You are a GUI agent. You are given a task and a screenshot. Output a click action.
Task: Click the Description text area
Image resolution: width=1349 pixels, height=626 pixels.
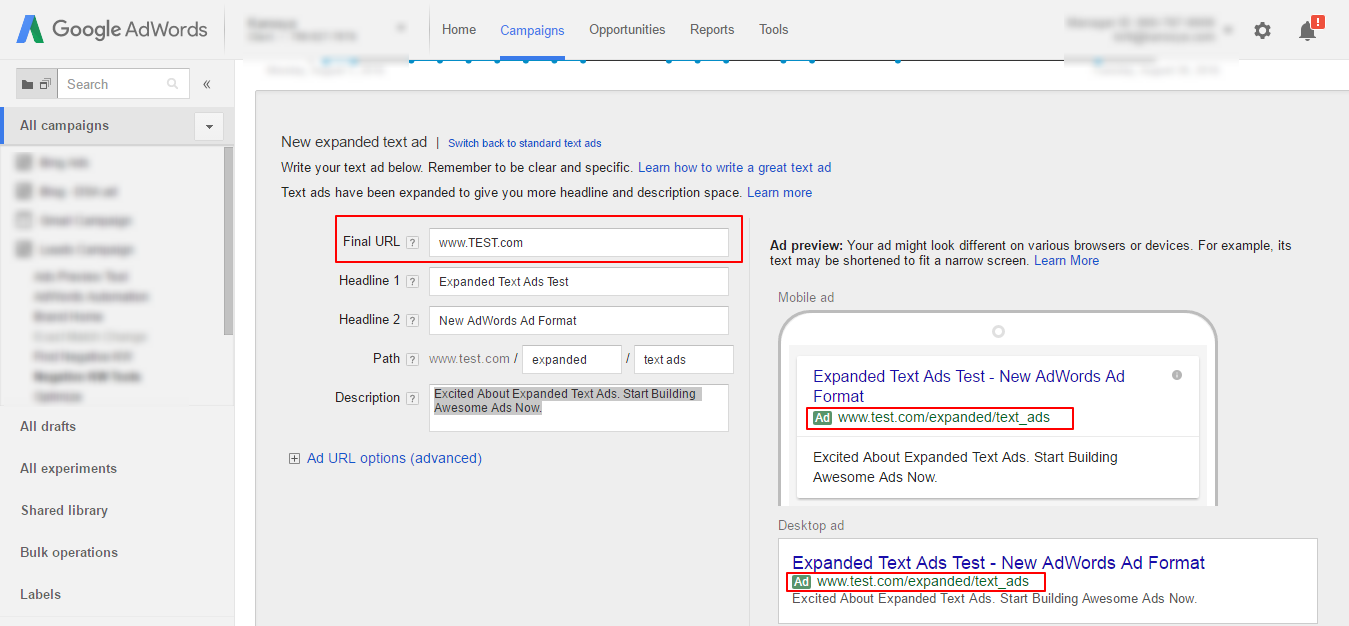(x=579, y=407)
